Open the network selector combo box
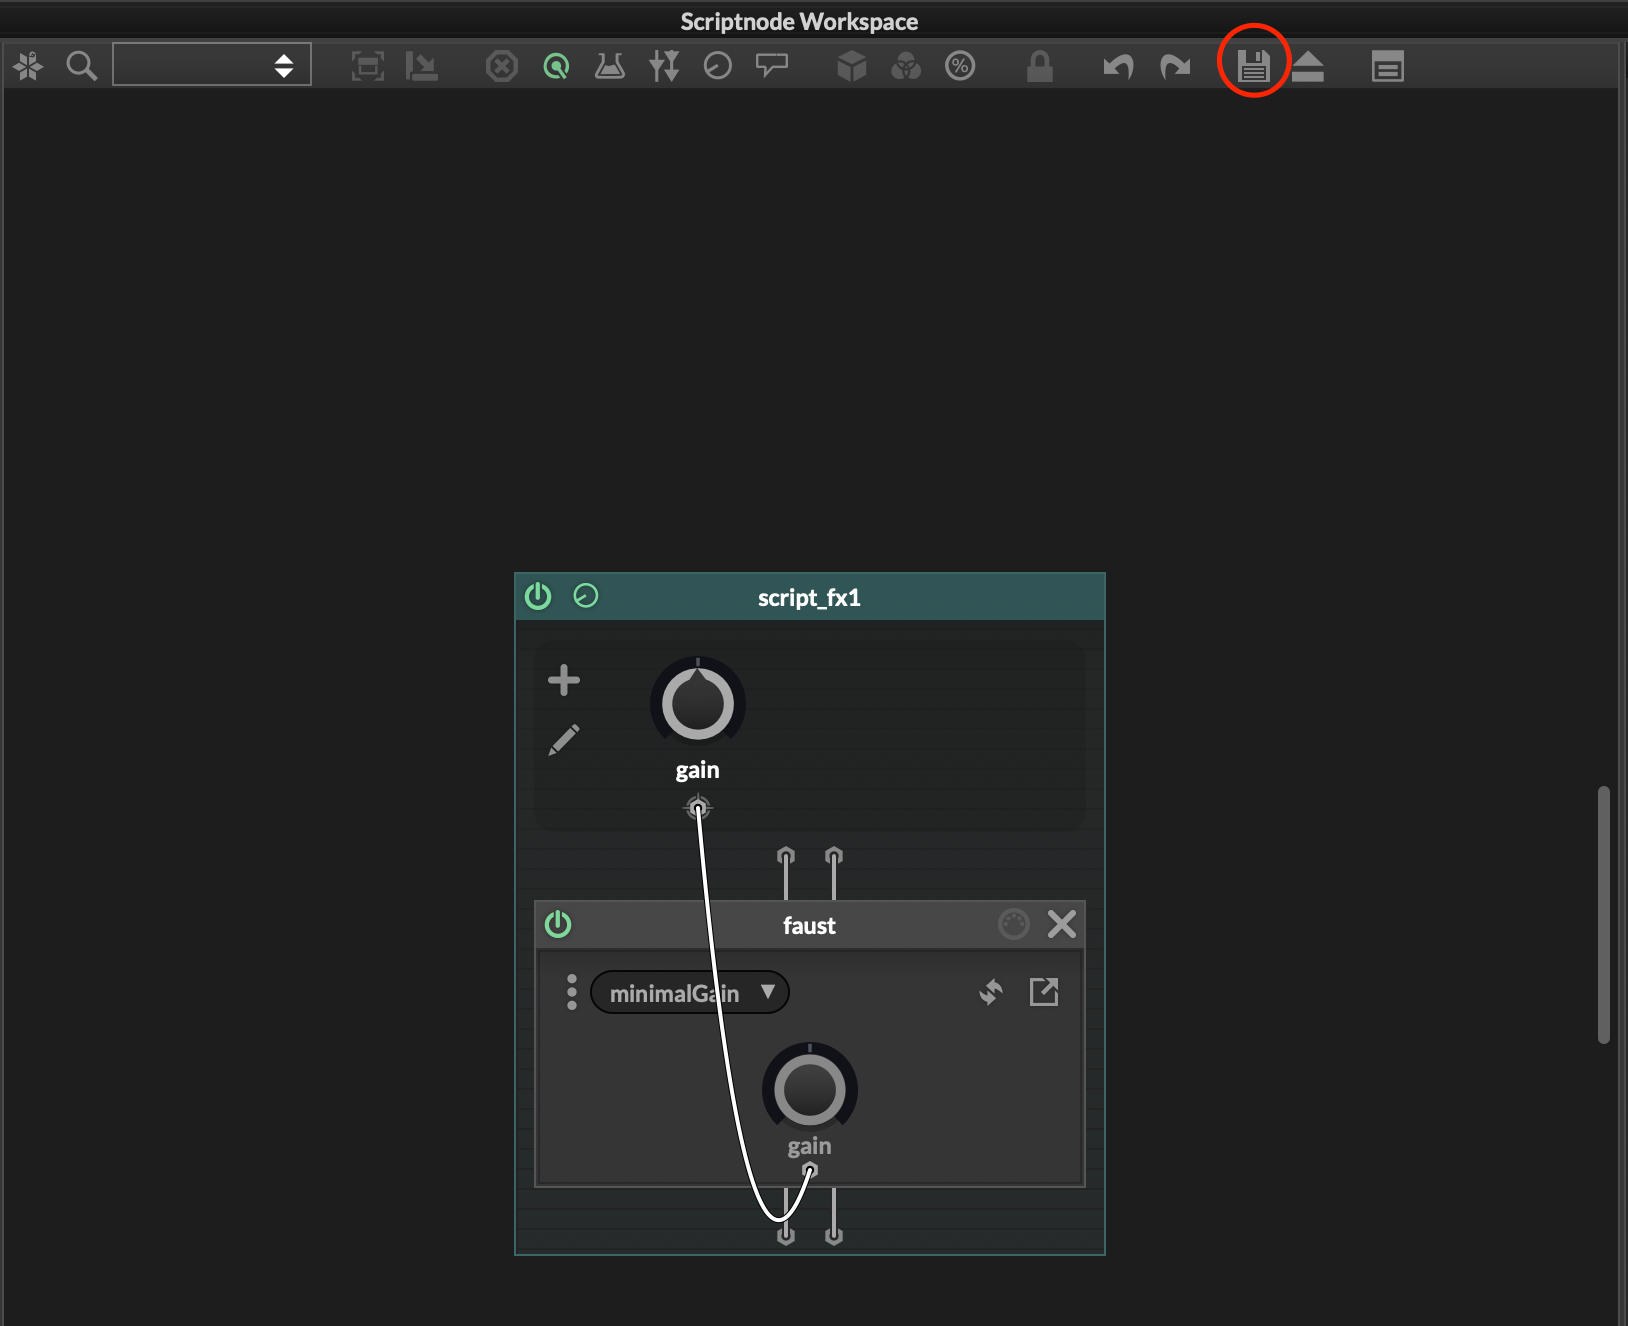 212,64
